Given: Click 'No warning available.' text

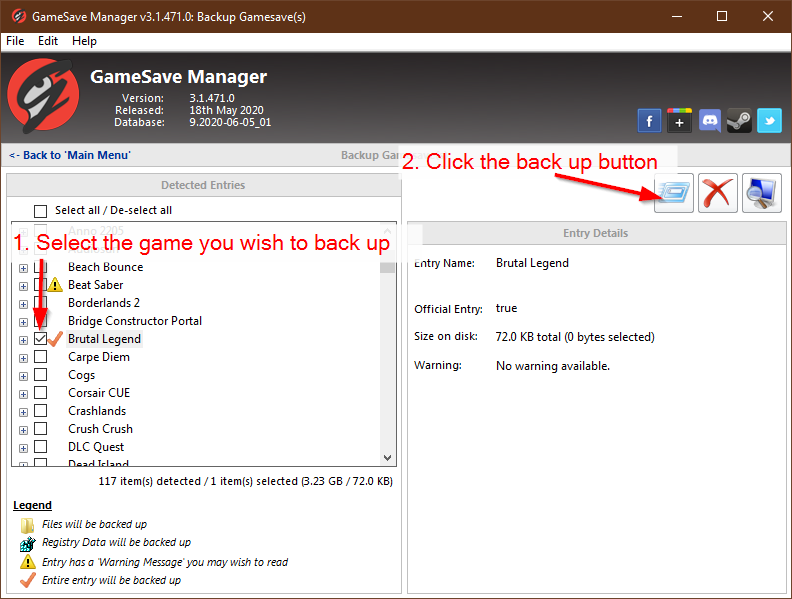Looking at the screenshot, I should coord(553,366).
